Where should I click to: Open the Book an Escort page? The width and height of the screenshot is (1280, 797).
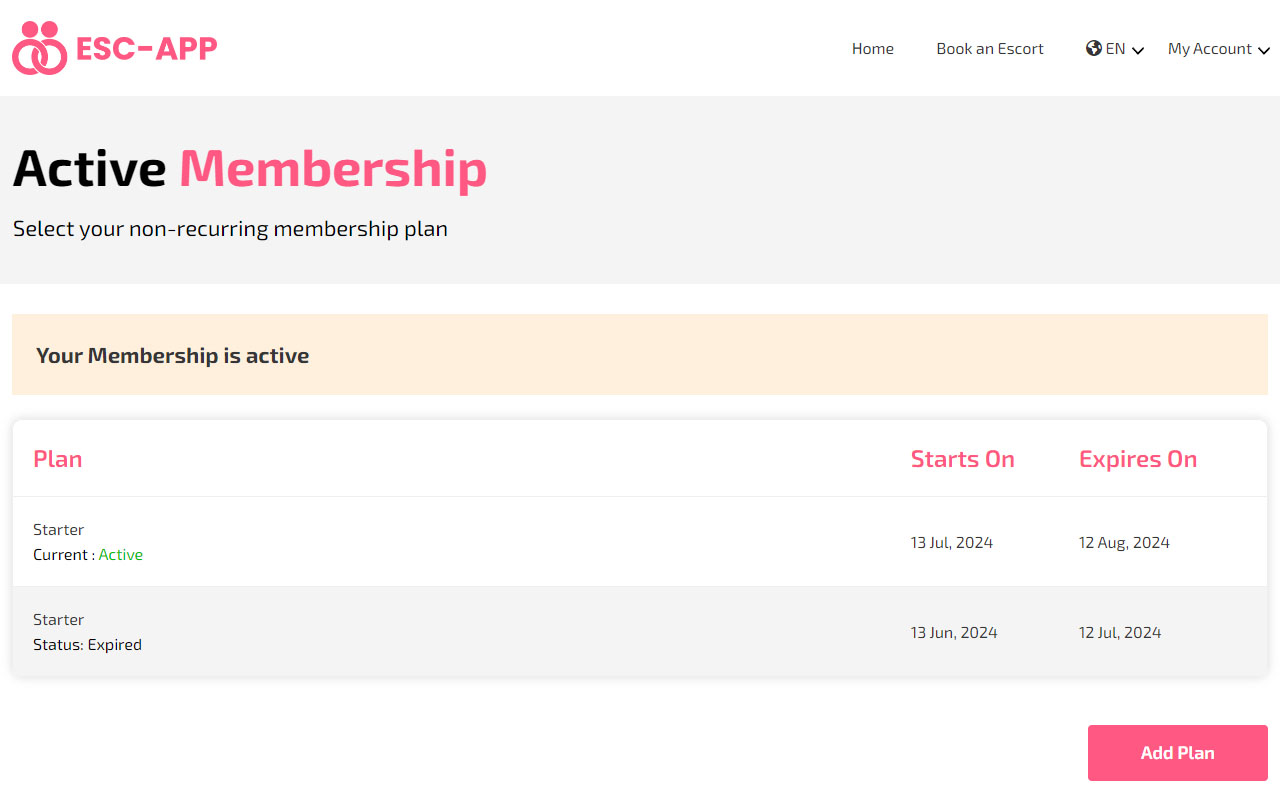[990, 48]
